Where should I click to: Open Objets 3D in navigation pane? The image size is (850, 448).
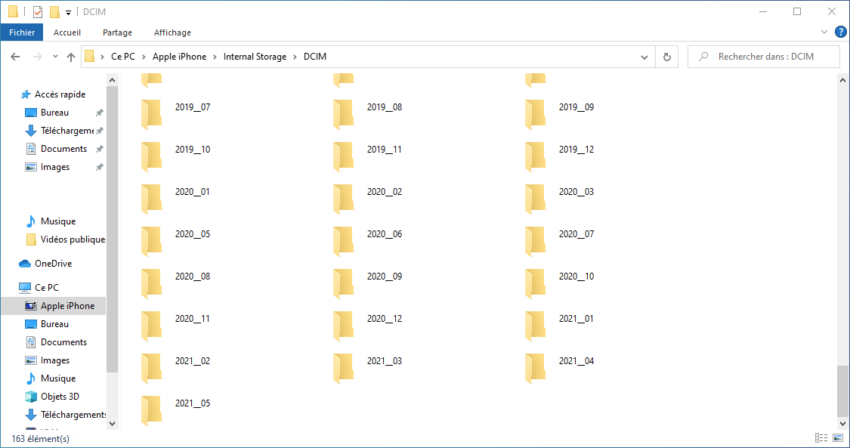(x=60, y=396)
